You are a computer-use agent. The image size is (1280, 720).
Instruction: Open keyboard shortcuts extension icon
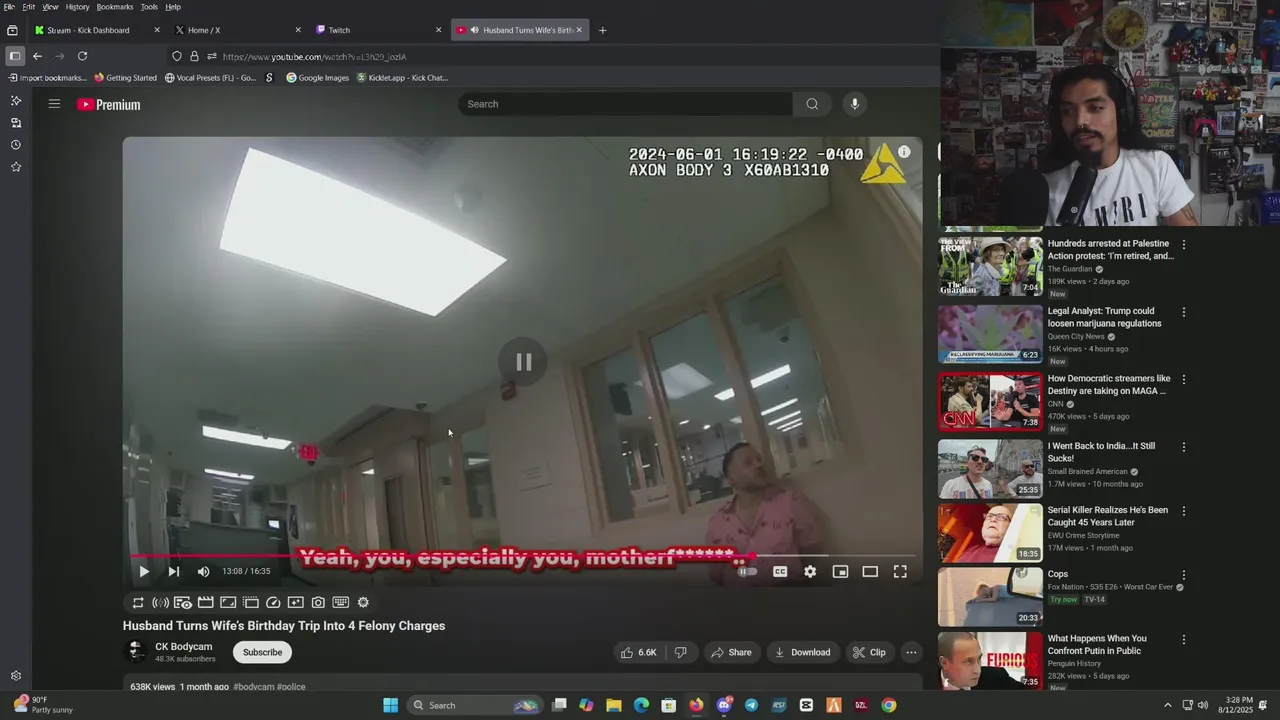341,602
